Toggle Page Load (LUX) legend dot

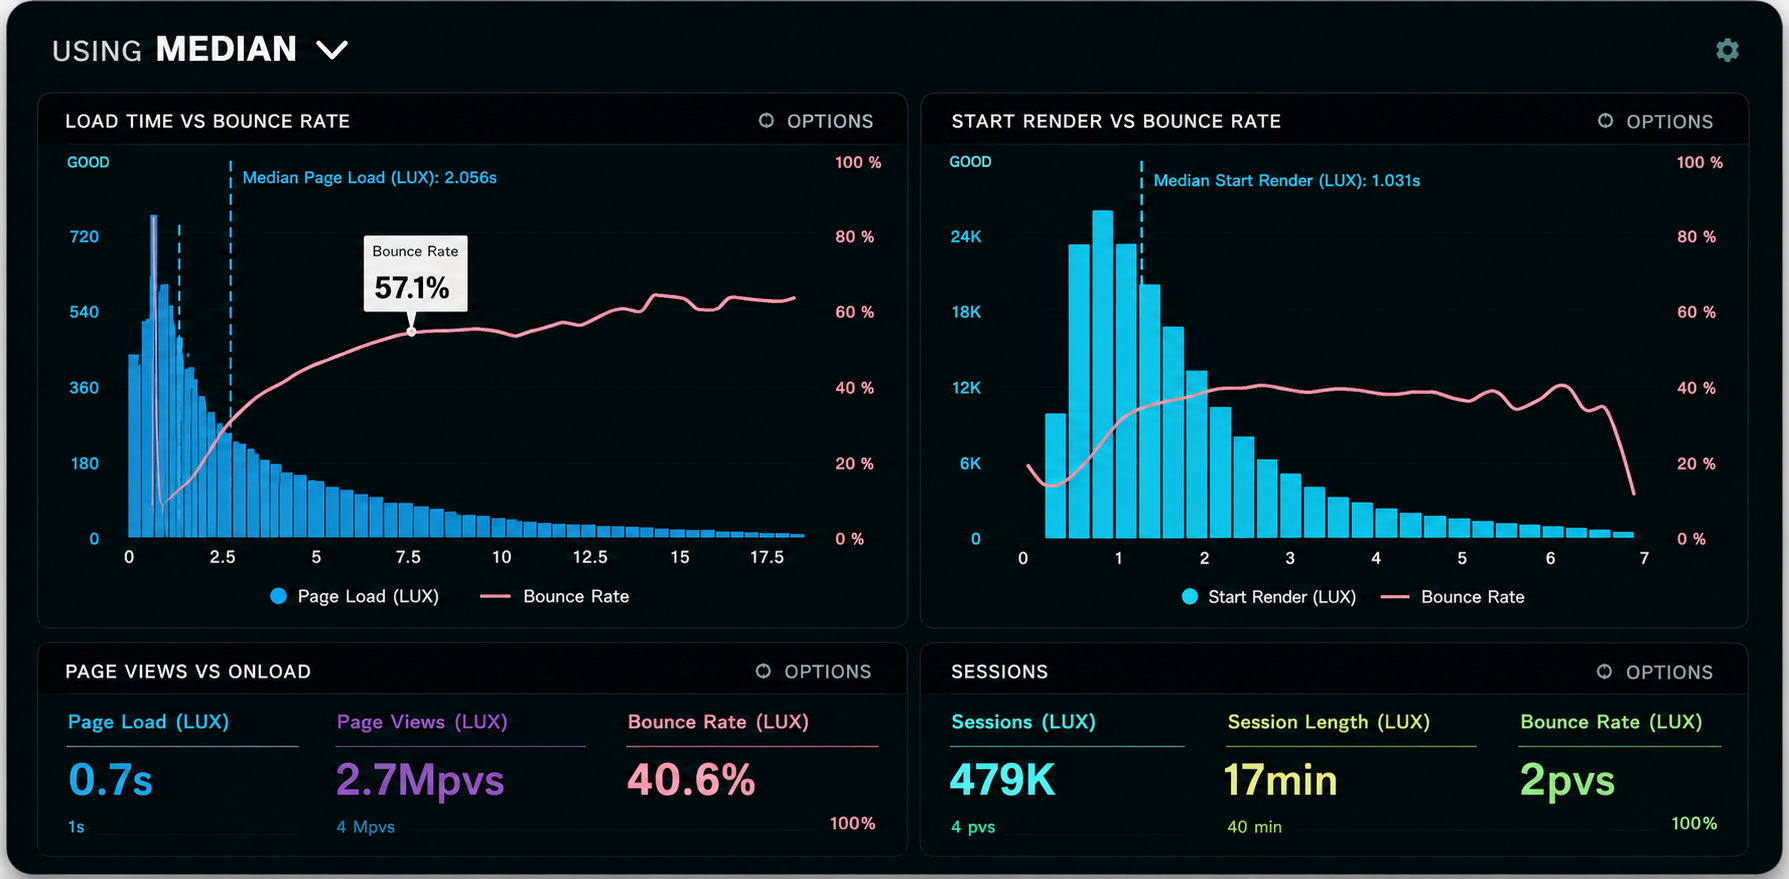tap(279, 596)
